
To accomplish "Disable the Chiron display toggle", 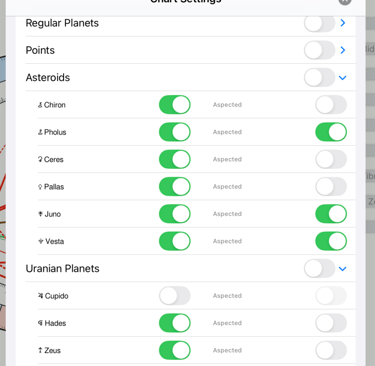I will [175, 105].
